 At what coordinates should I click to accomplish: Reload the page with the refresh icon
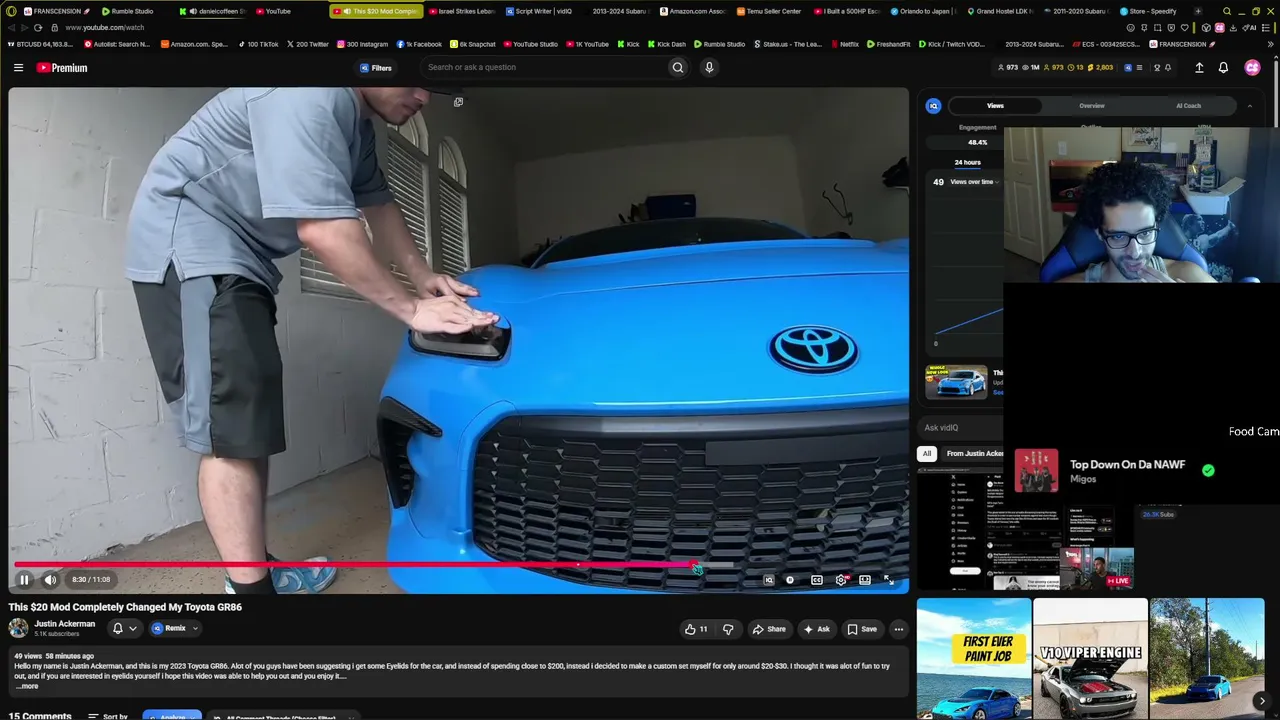point(38,28)
